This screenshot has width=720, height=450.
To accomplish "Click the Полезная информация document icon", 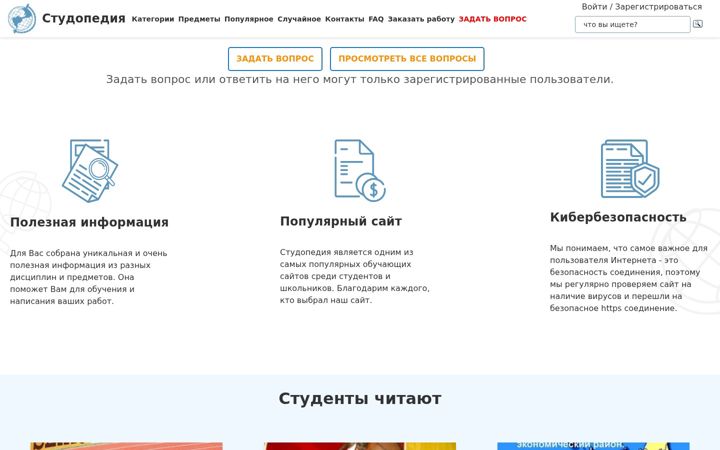I will [90, 170].
